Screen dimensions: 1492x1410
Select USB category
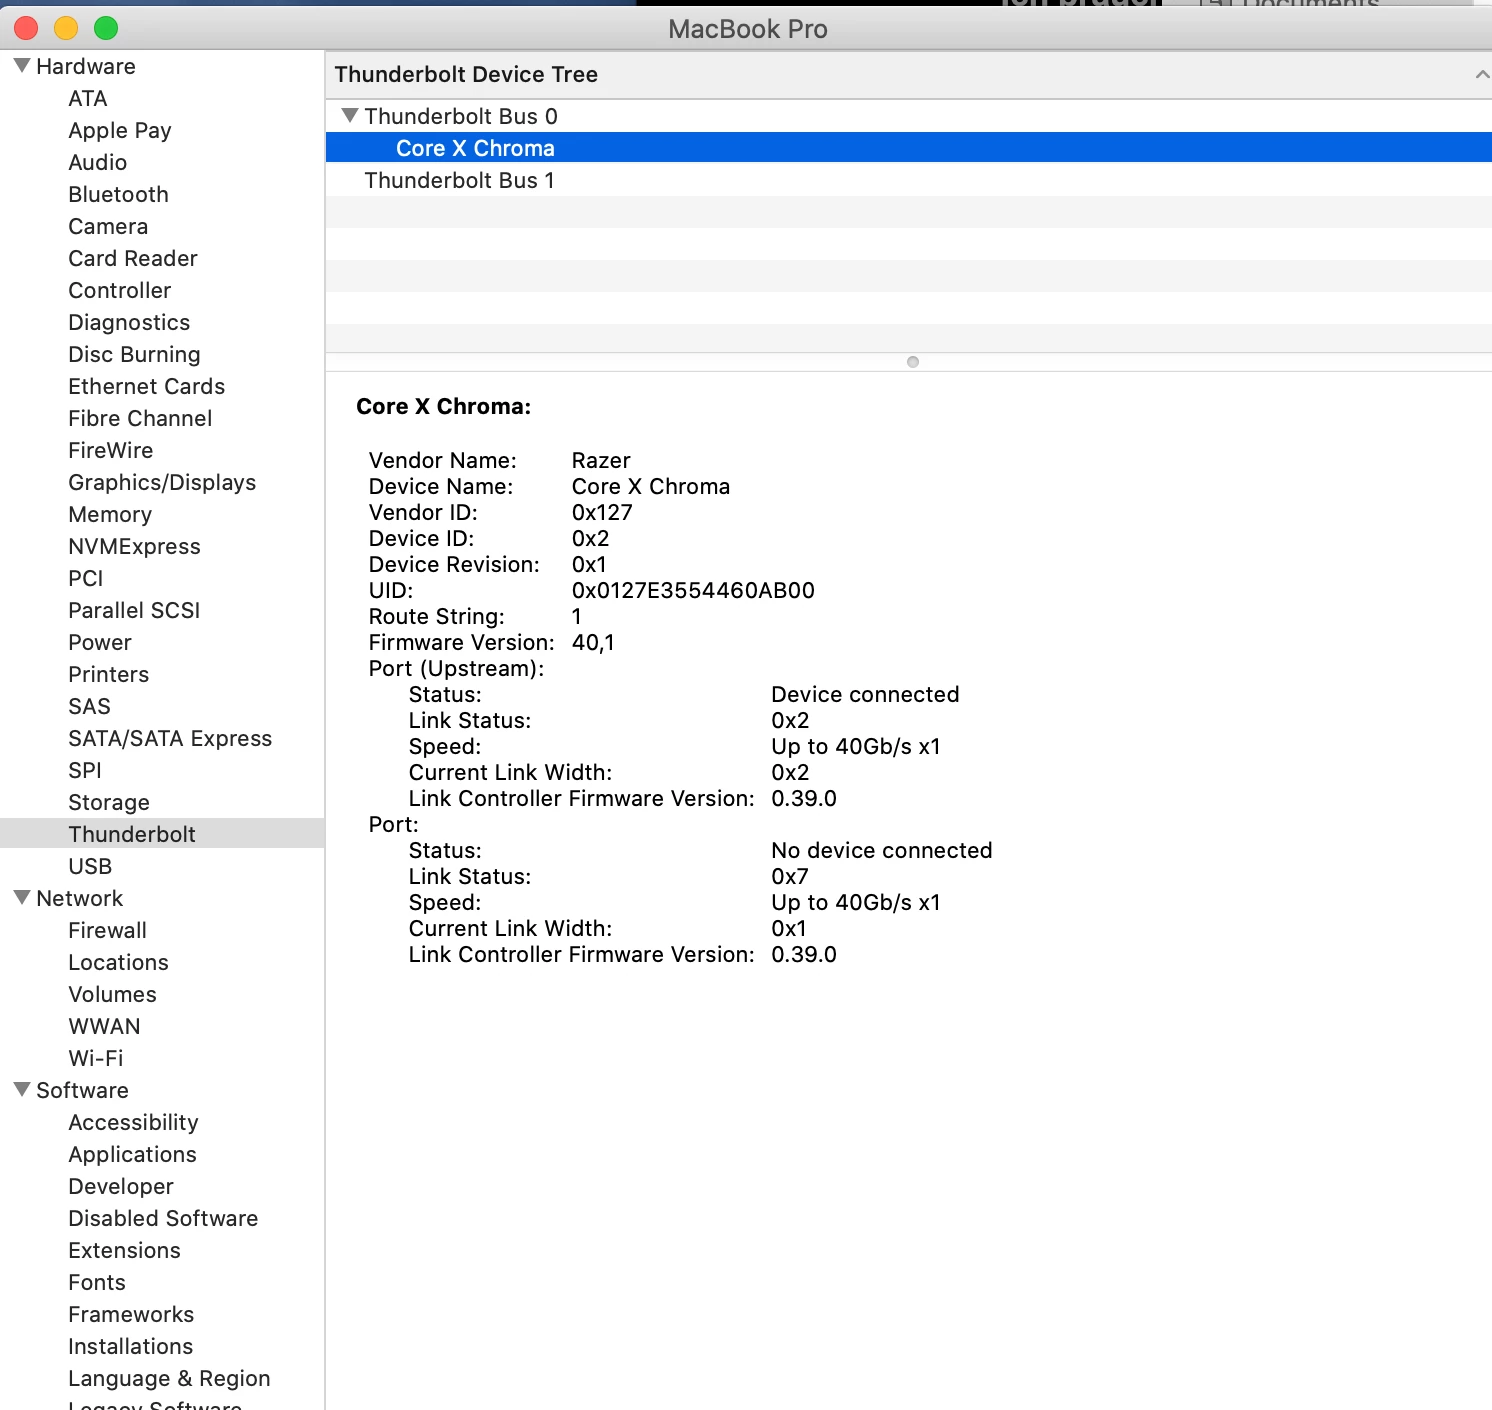pyautogui.click(x=90, y=866)
